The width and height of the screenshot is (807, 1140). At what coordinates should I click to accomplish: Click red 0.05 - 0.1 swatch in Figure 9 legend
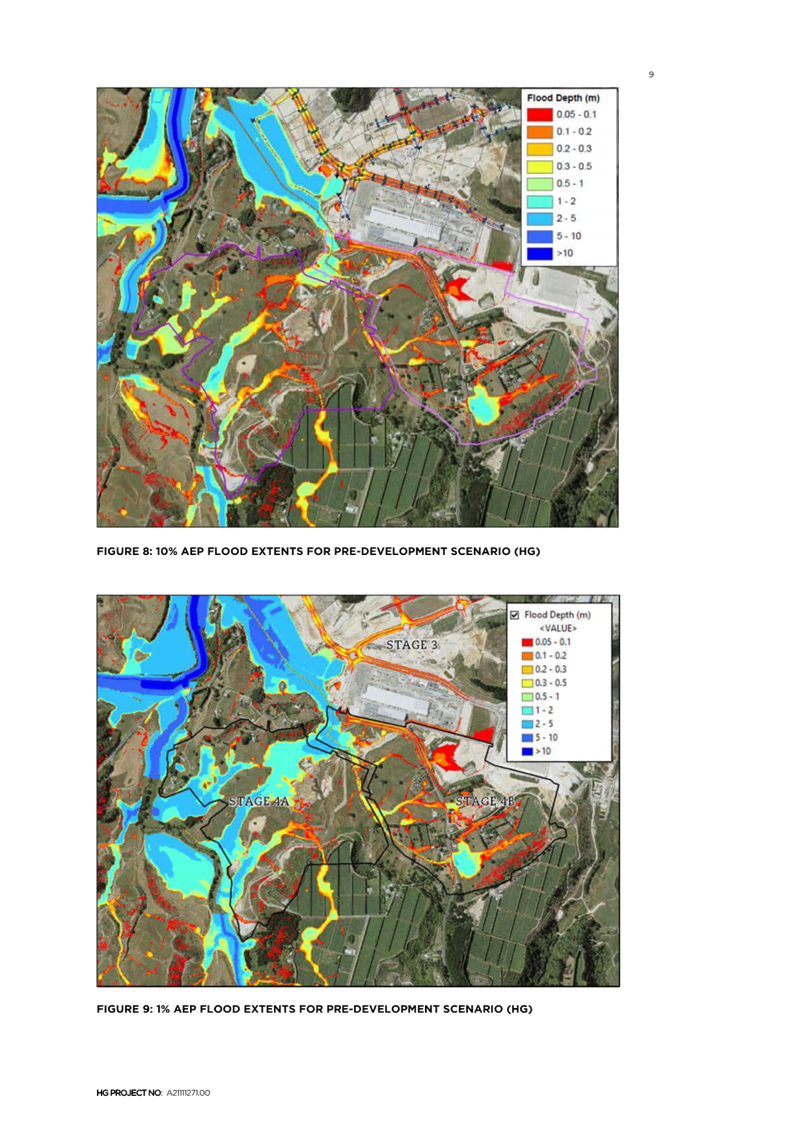[x=526, y=641]
